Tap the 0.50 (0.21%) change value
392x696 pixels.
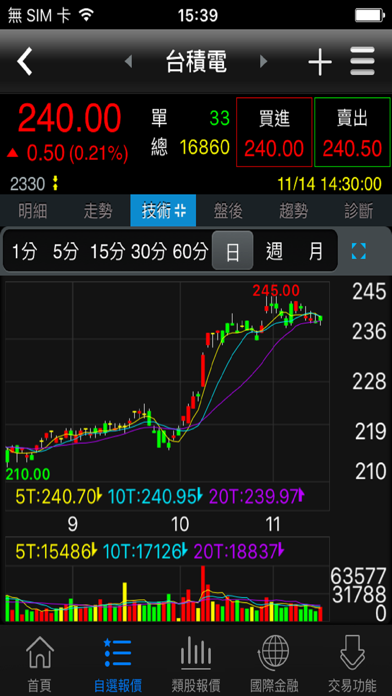(77, 154)
